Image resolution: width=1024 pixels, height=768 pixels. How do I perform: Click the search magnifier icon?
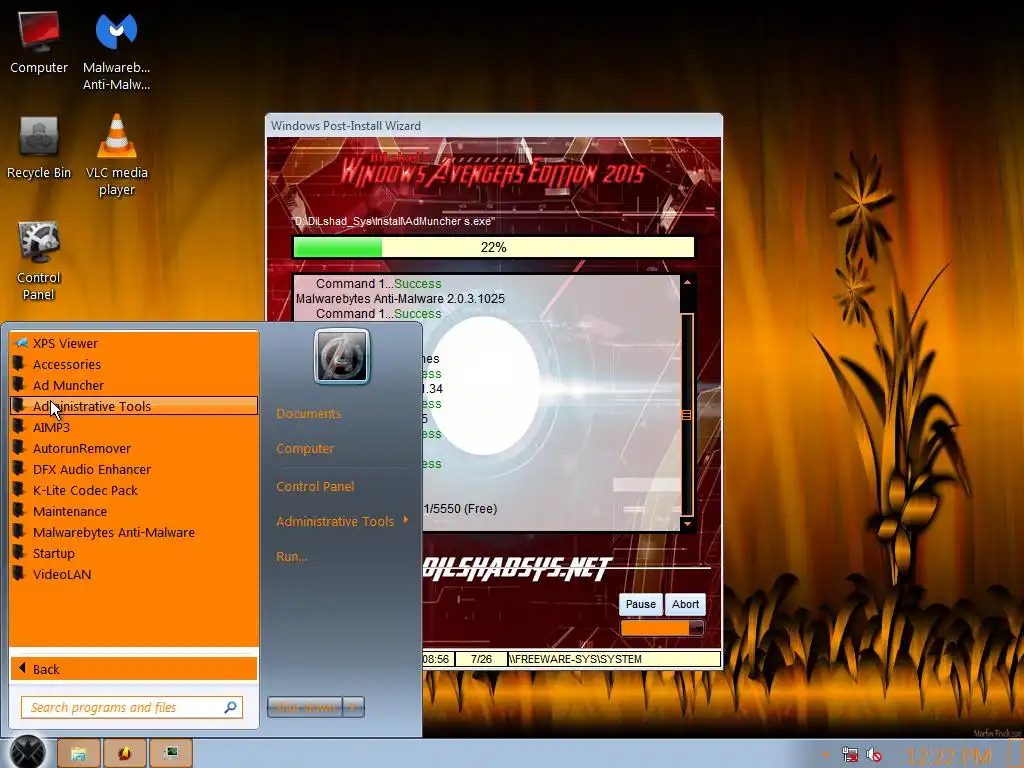(230, 707)
